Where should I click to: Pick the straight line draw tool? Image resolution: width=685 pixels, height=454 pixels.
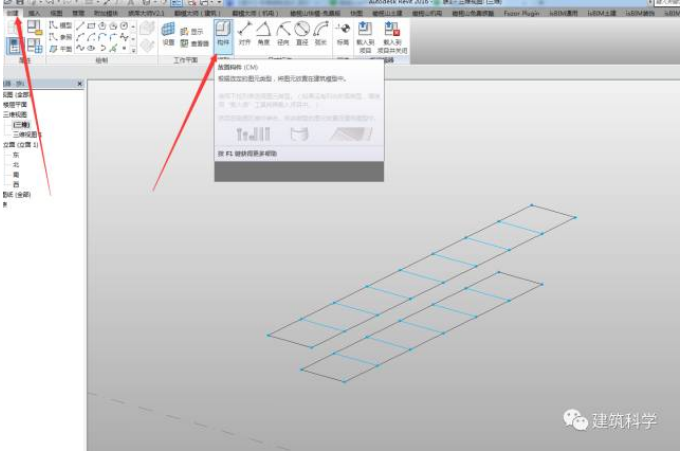[x=80, y=26]
